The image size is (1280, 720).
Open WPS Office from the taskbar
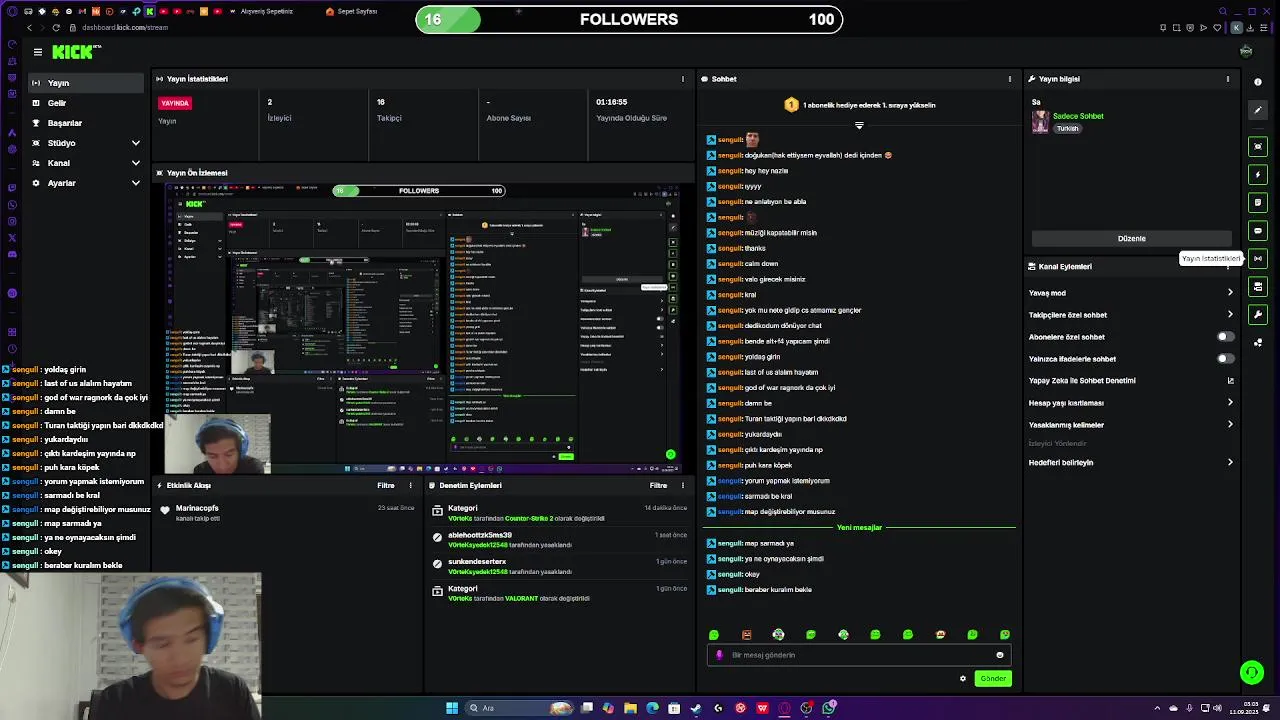[x=762, y=708]
